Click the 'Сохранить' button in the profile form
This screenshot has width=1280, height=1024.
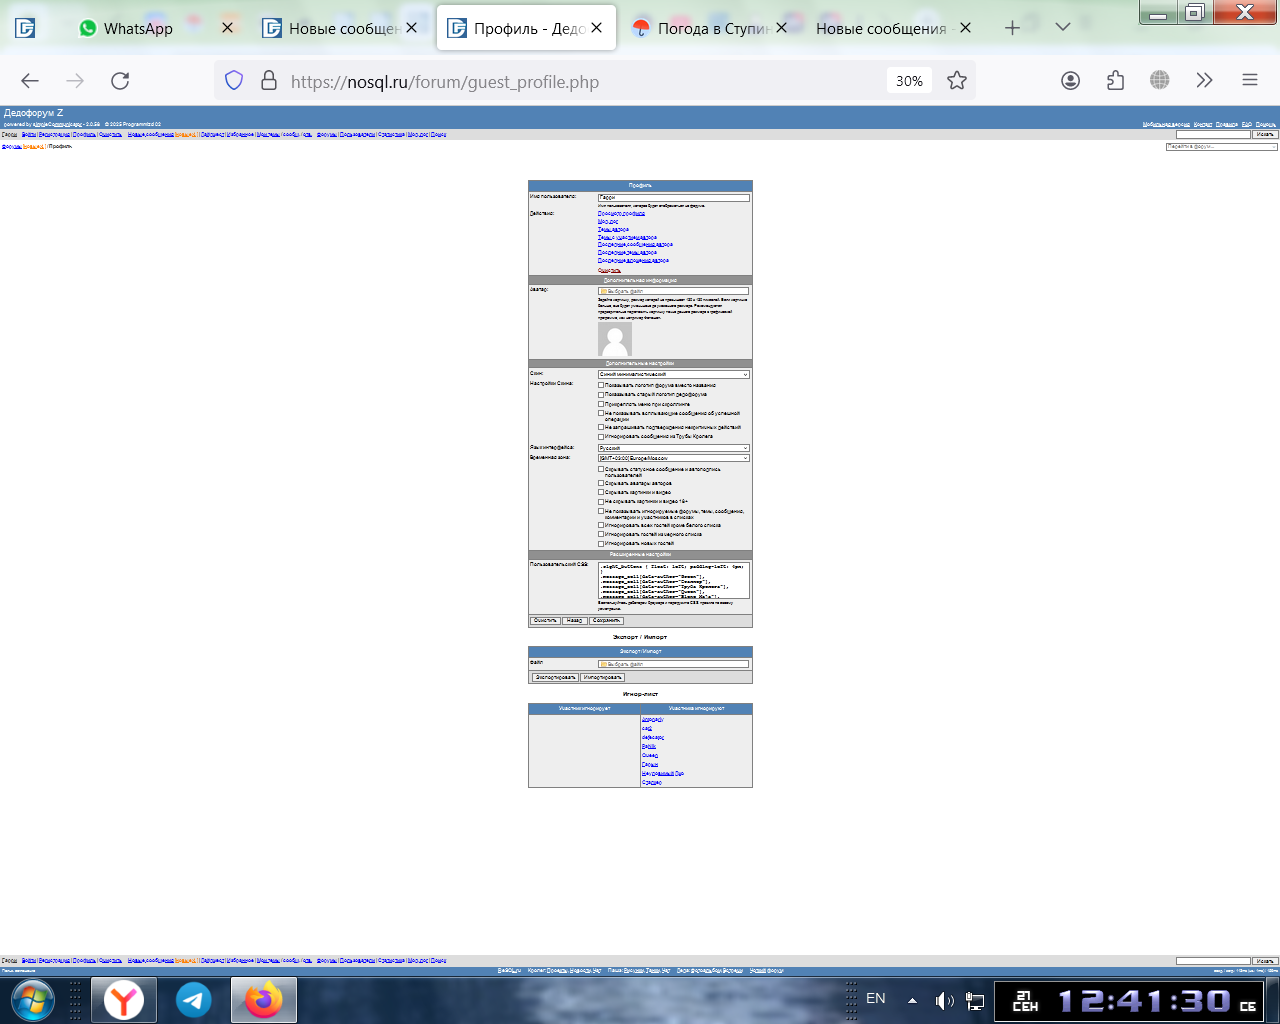(x=606, y=621)
